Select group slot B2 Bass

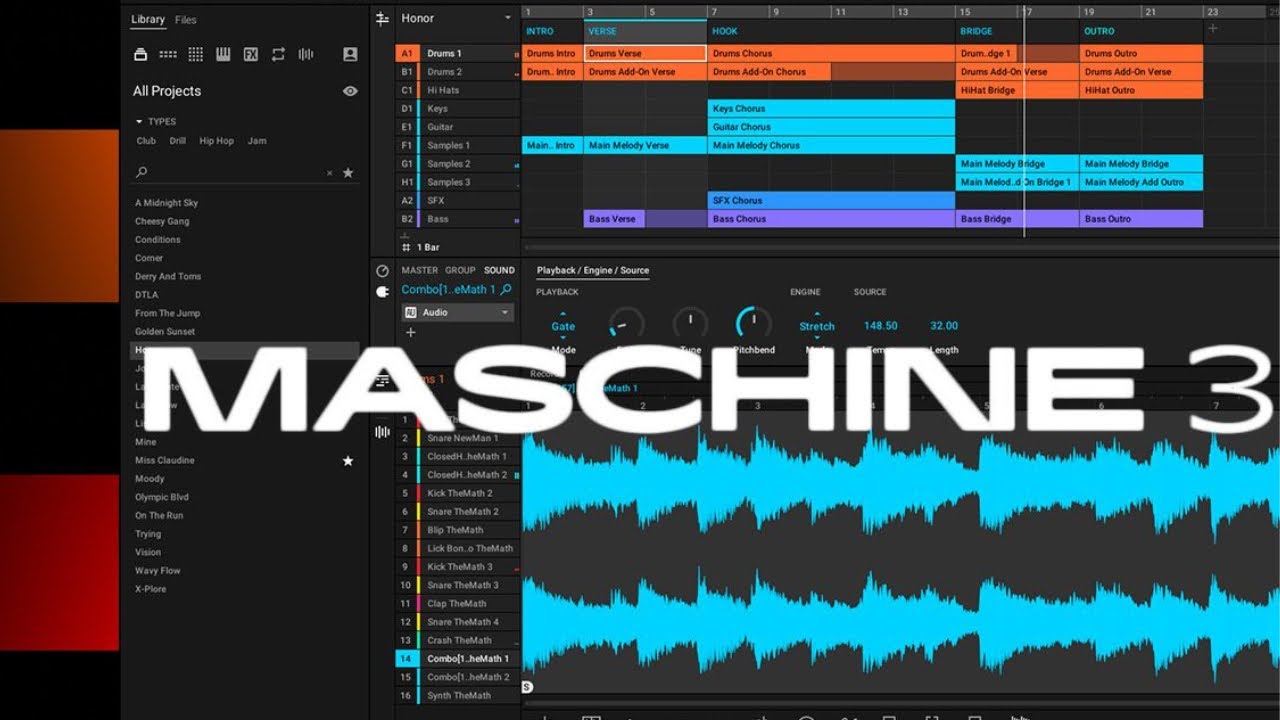click(458, 219)
